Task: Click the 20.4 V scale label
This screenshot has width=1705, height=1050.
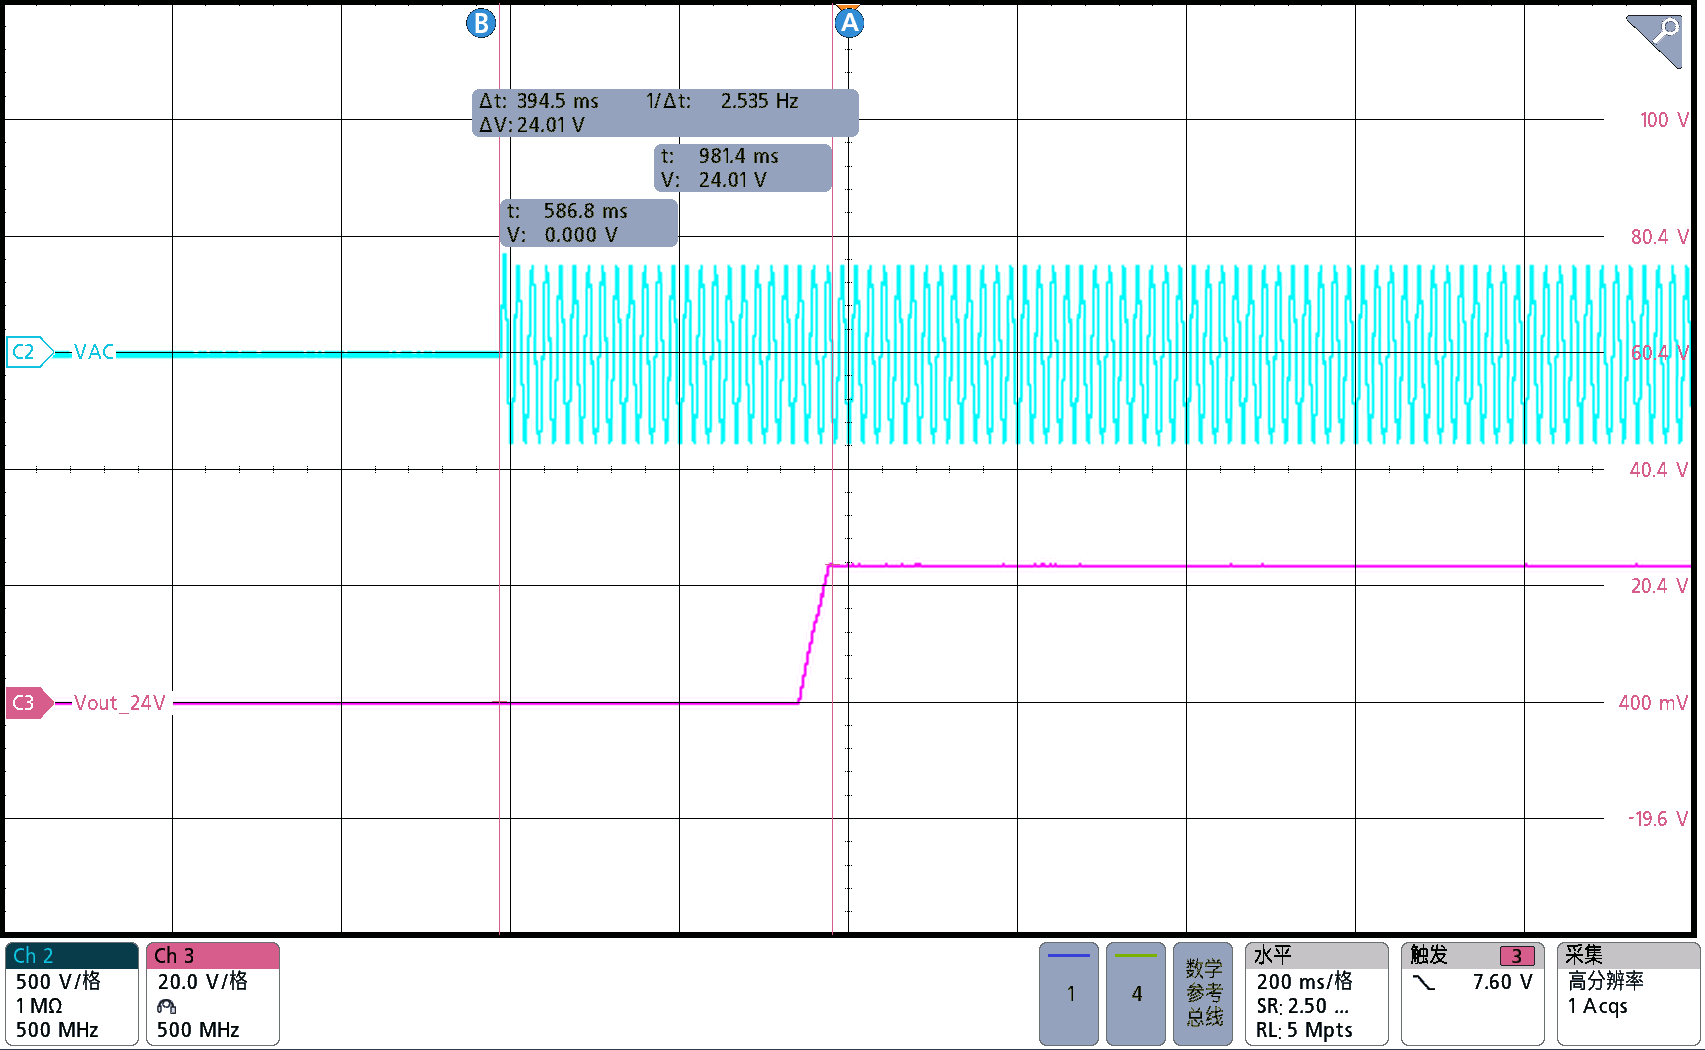Action: (1660, 586)
